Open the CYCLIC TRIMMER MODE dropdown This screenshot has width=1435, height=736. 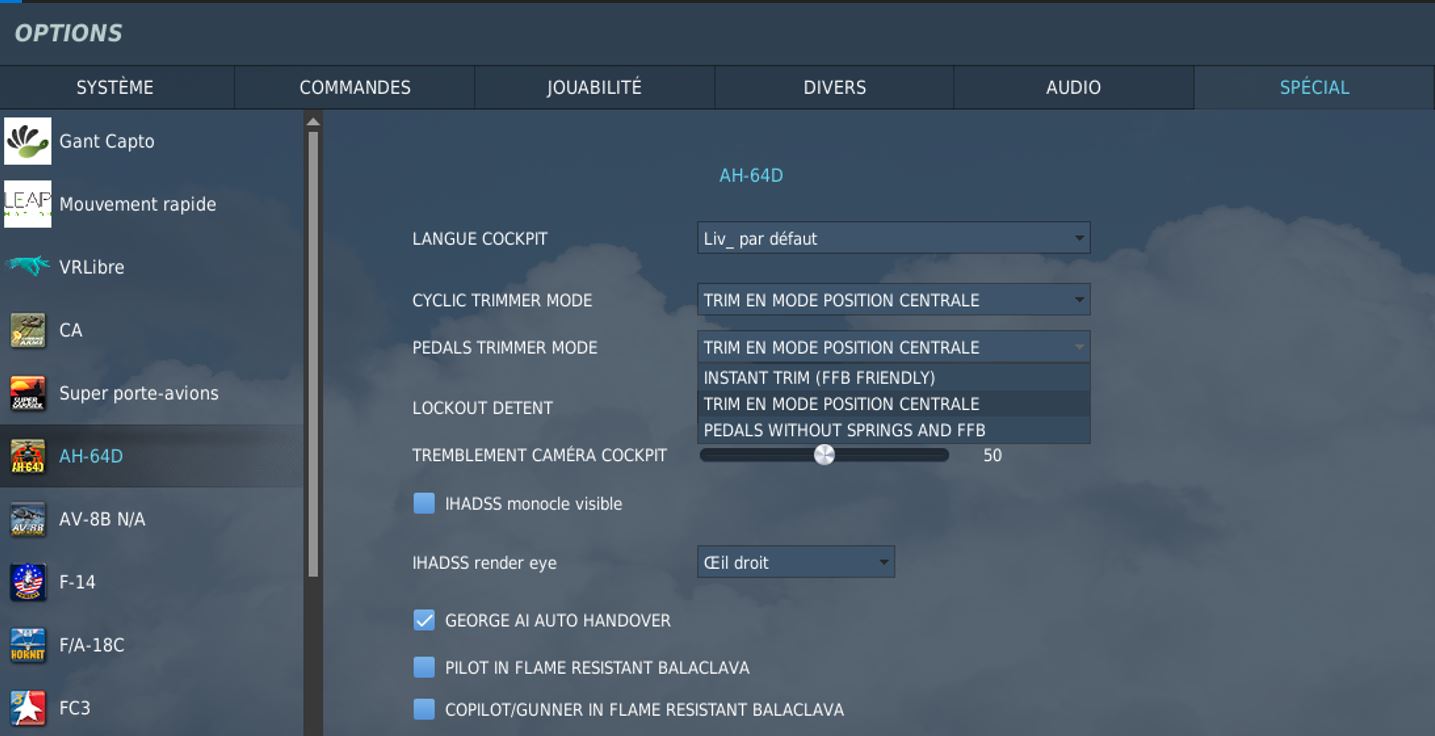(893, 300)
